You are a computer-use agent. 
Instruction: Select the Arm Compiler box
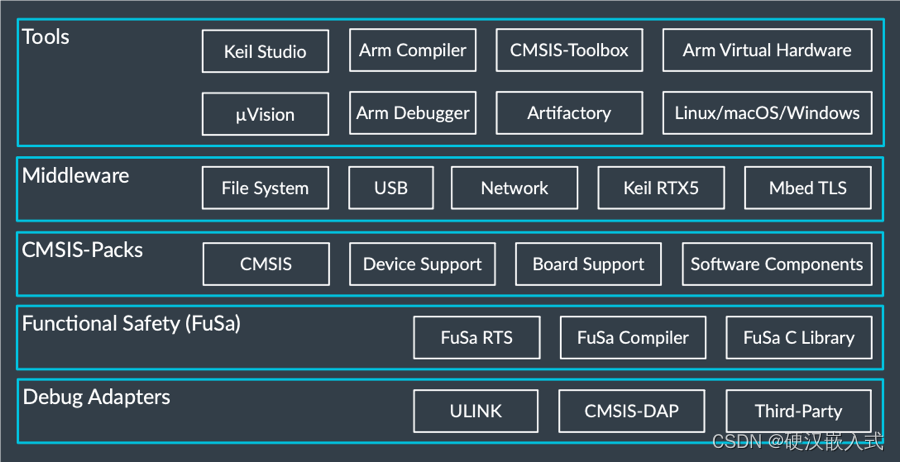(x=412, y=51)
